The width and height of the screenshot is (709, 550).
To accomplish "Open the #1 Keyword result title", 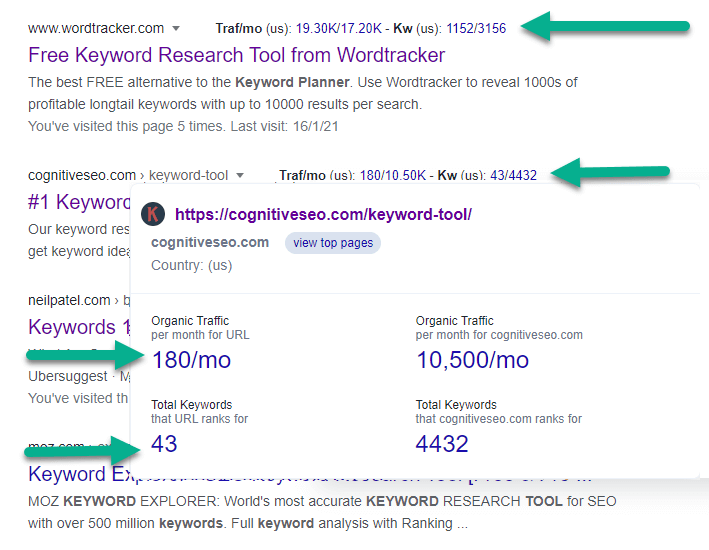I will 79,202.
